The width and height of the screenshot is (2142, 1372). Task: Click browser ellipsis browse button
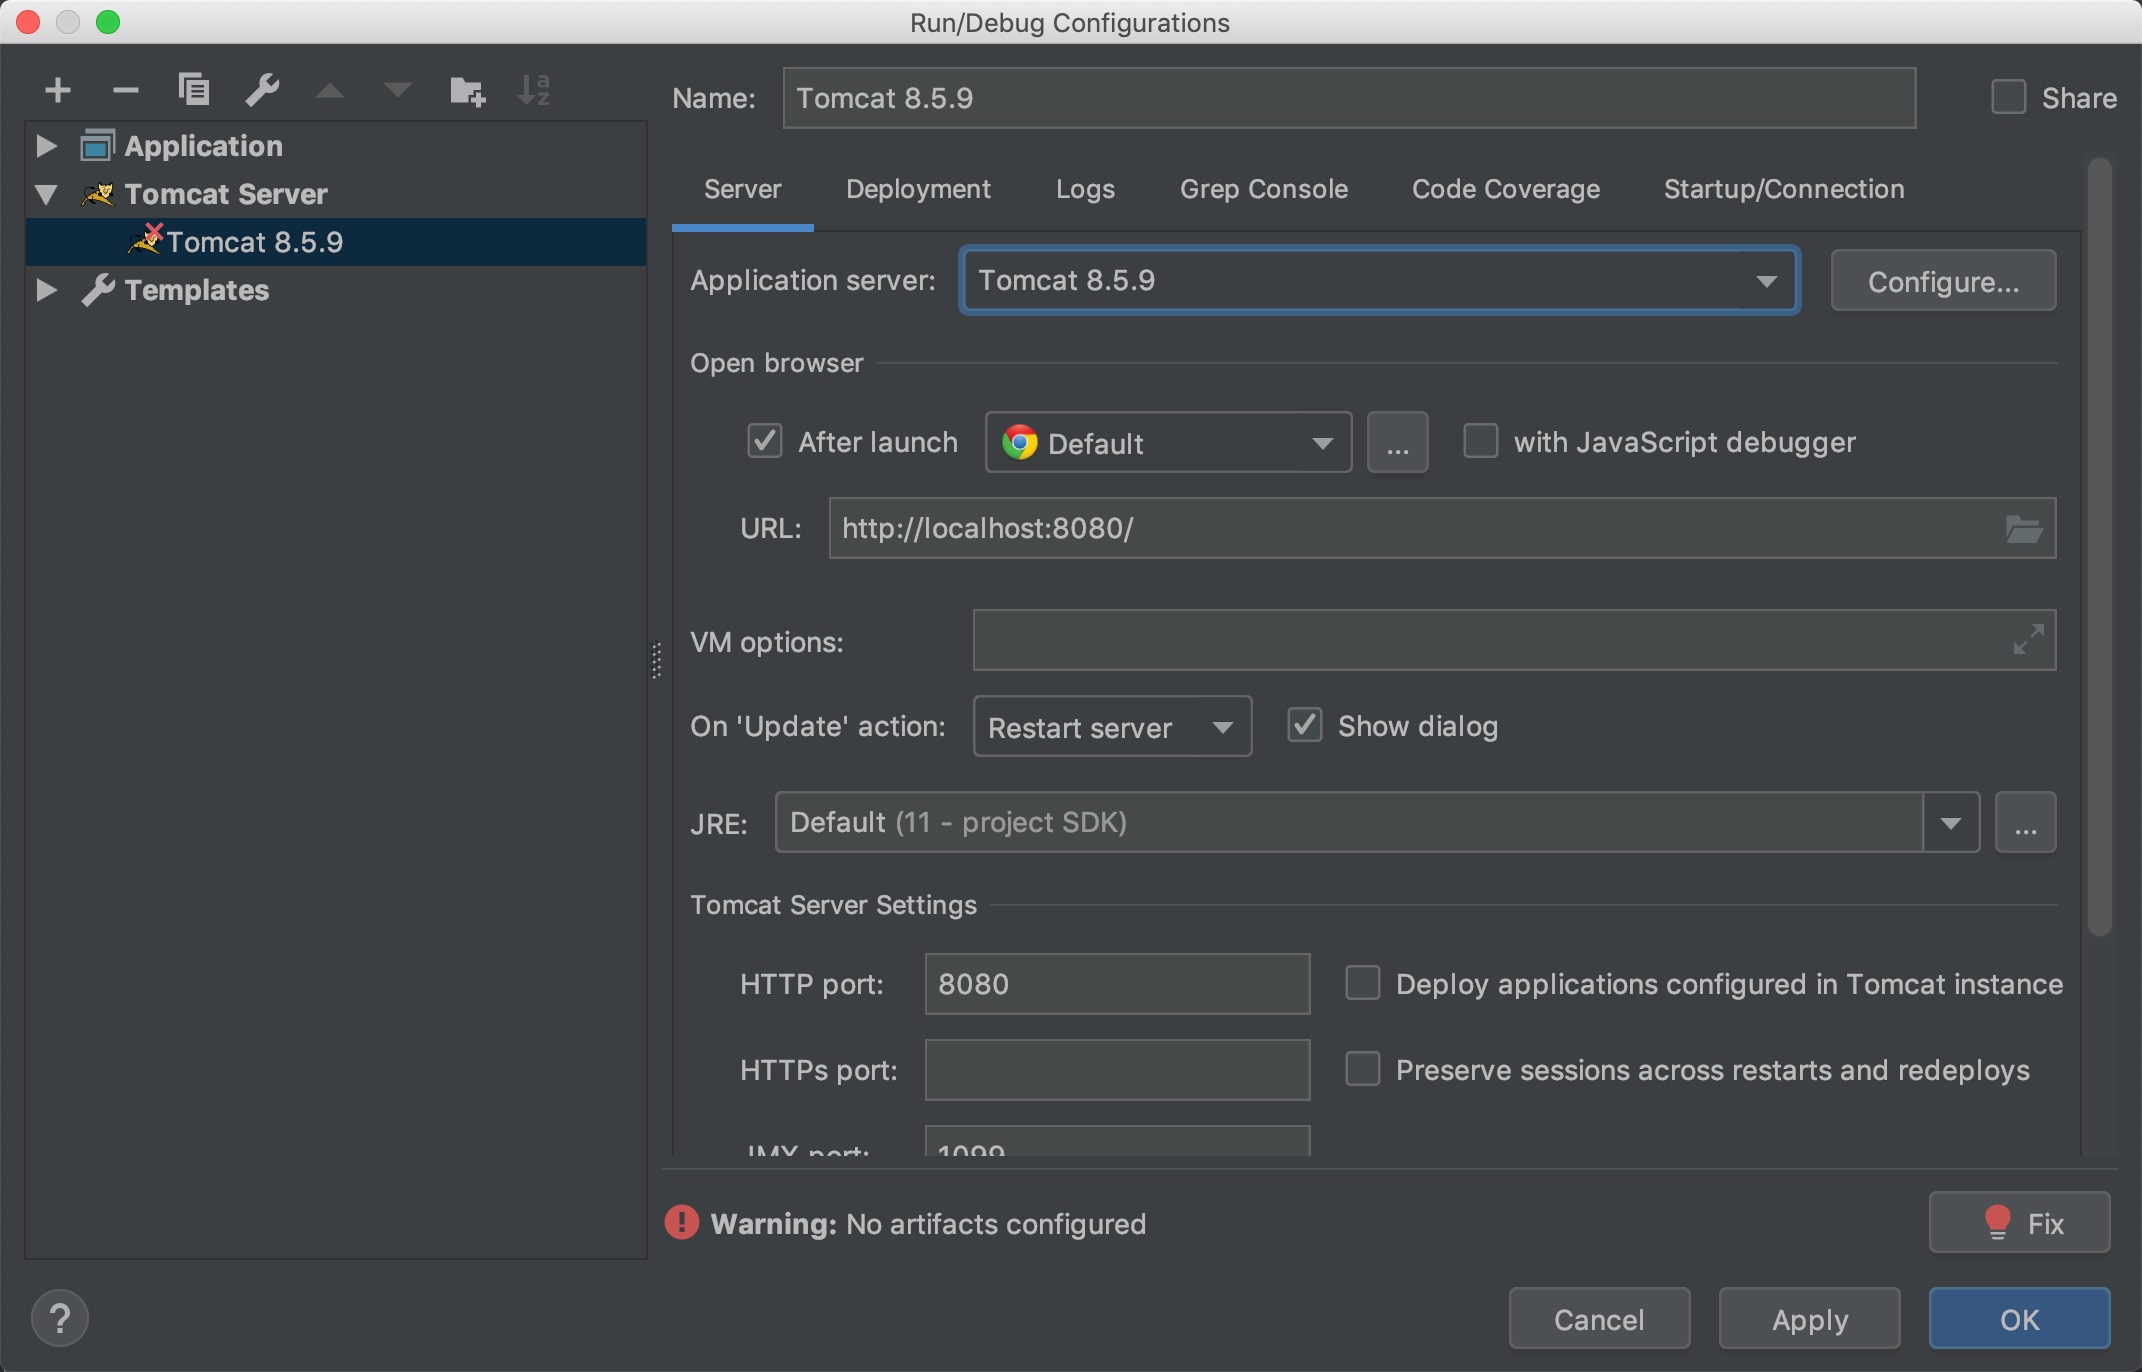(1398, 442)
